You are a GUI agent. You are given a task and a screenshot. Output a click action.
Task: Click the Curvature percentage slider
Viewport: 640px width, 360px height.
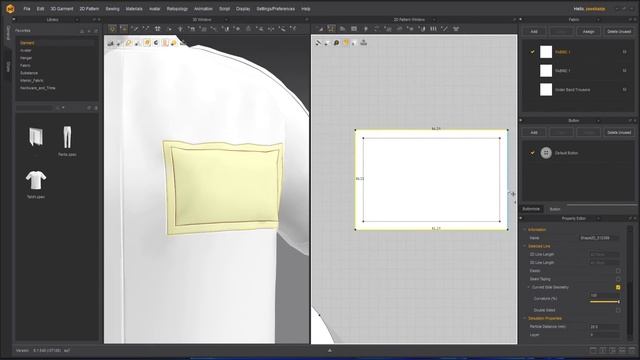(x=605, y=302)
